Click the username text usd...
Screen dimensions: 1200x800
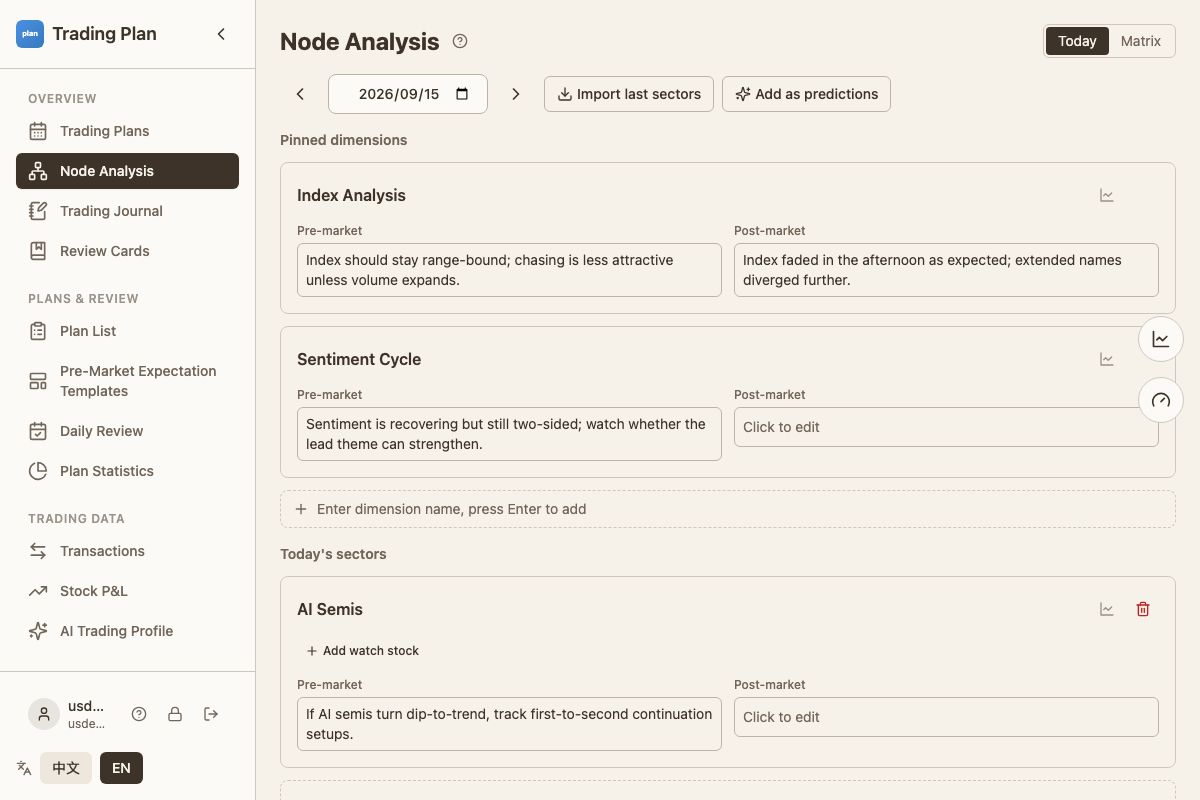[86, 706]
